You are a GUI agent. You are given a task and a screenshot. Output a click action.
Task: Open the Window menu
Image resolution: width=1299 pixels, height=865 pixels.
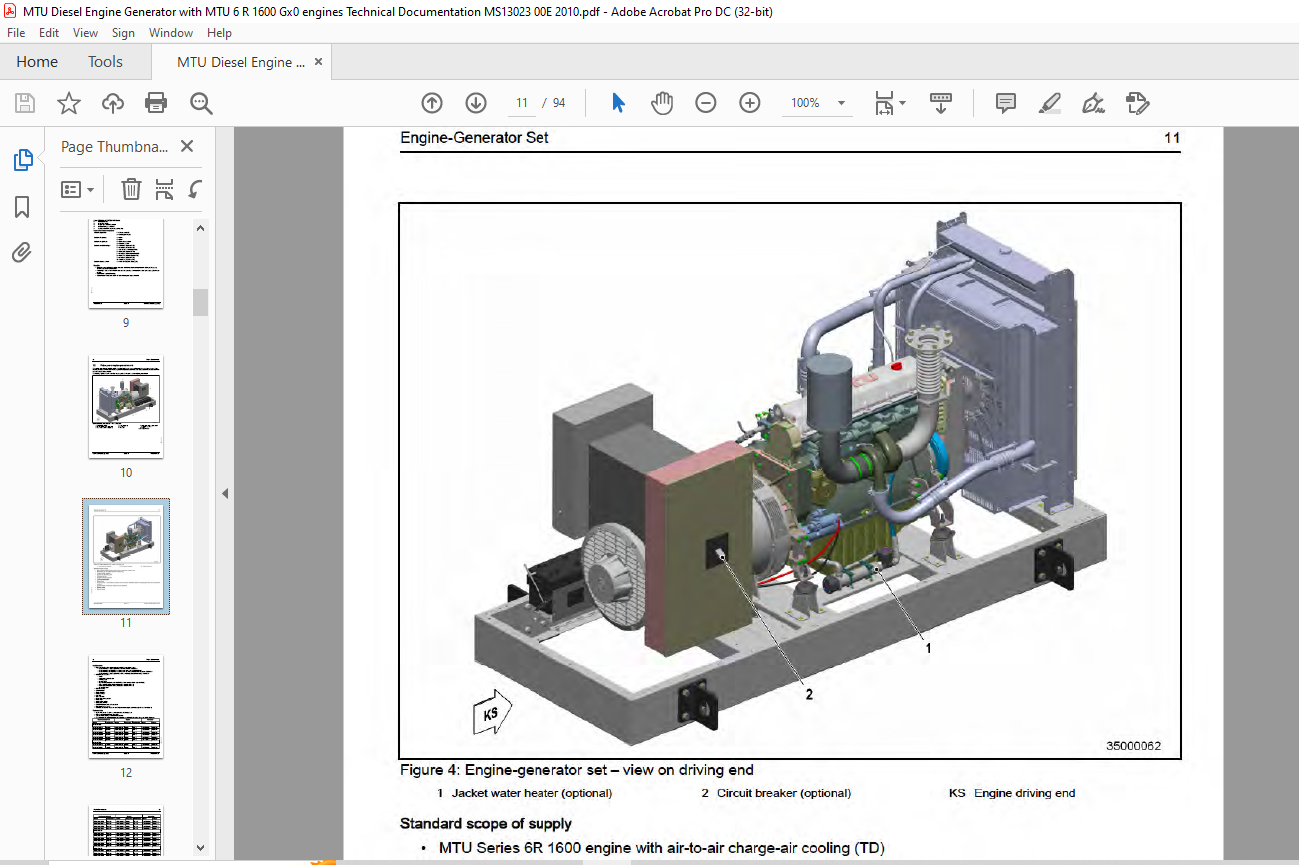[171, 33]
